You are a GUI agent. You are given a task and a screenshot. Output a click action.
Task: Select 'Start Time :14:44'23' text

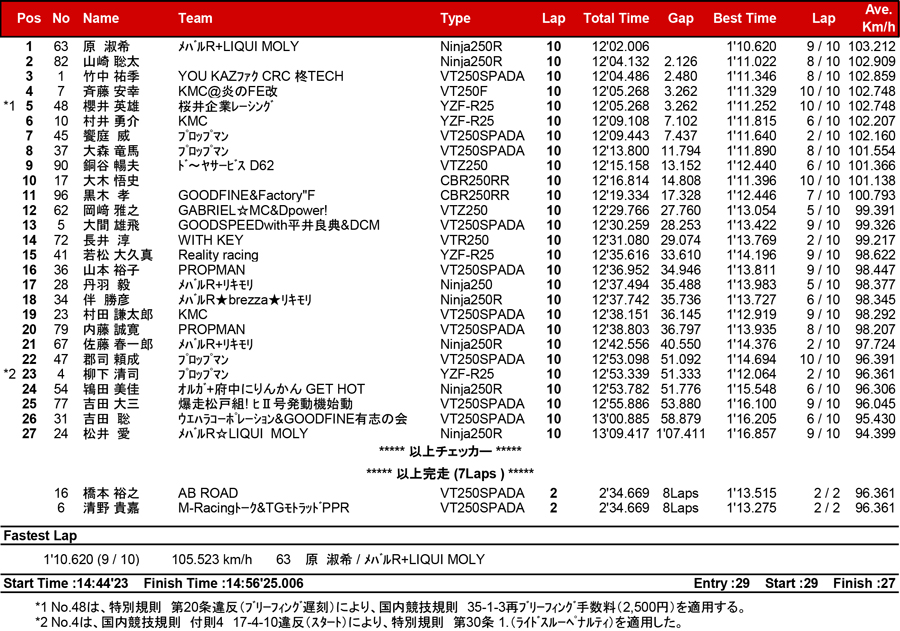(66, 583)
